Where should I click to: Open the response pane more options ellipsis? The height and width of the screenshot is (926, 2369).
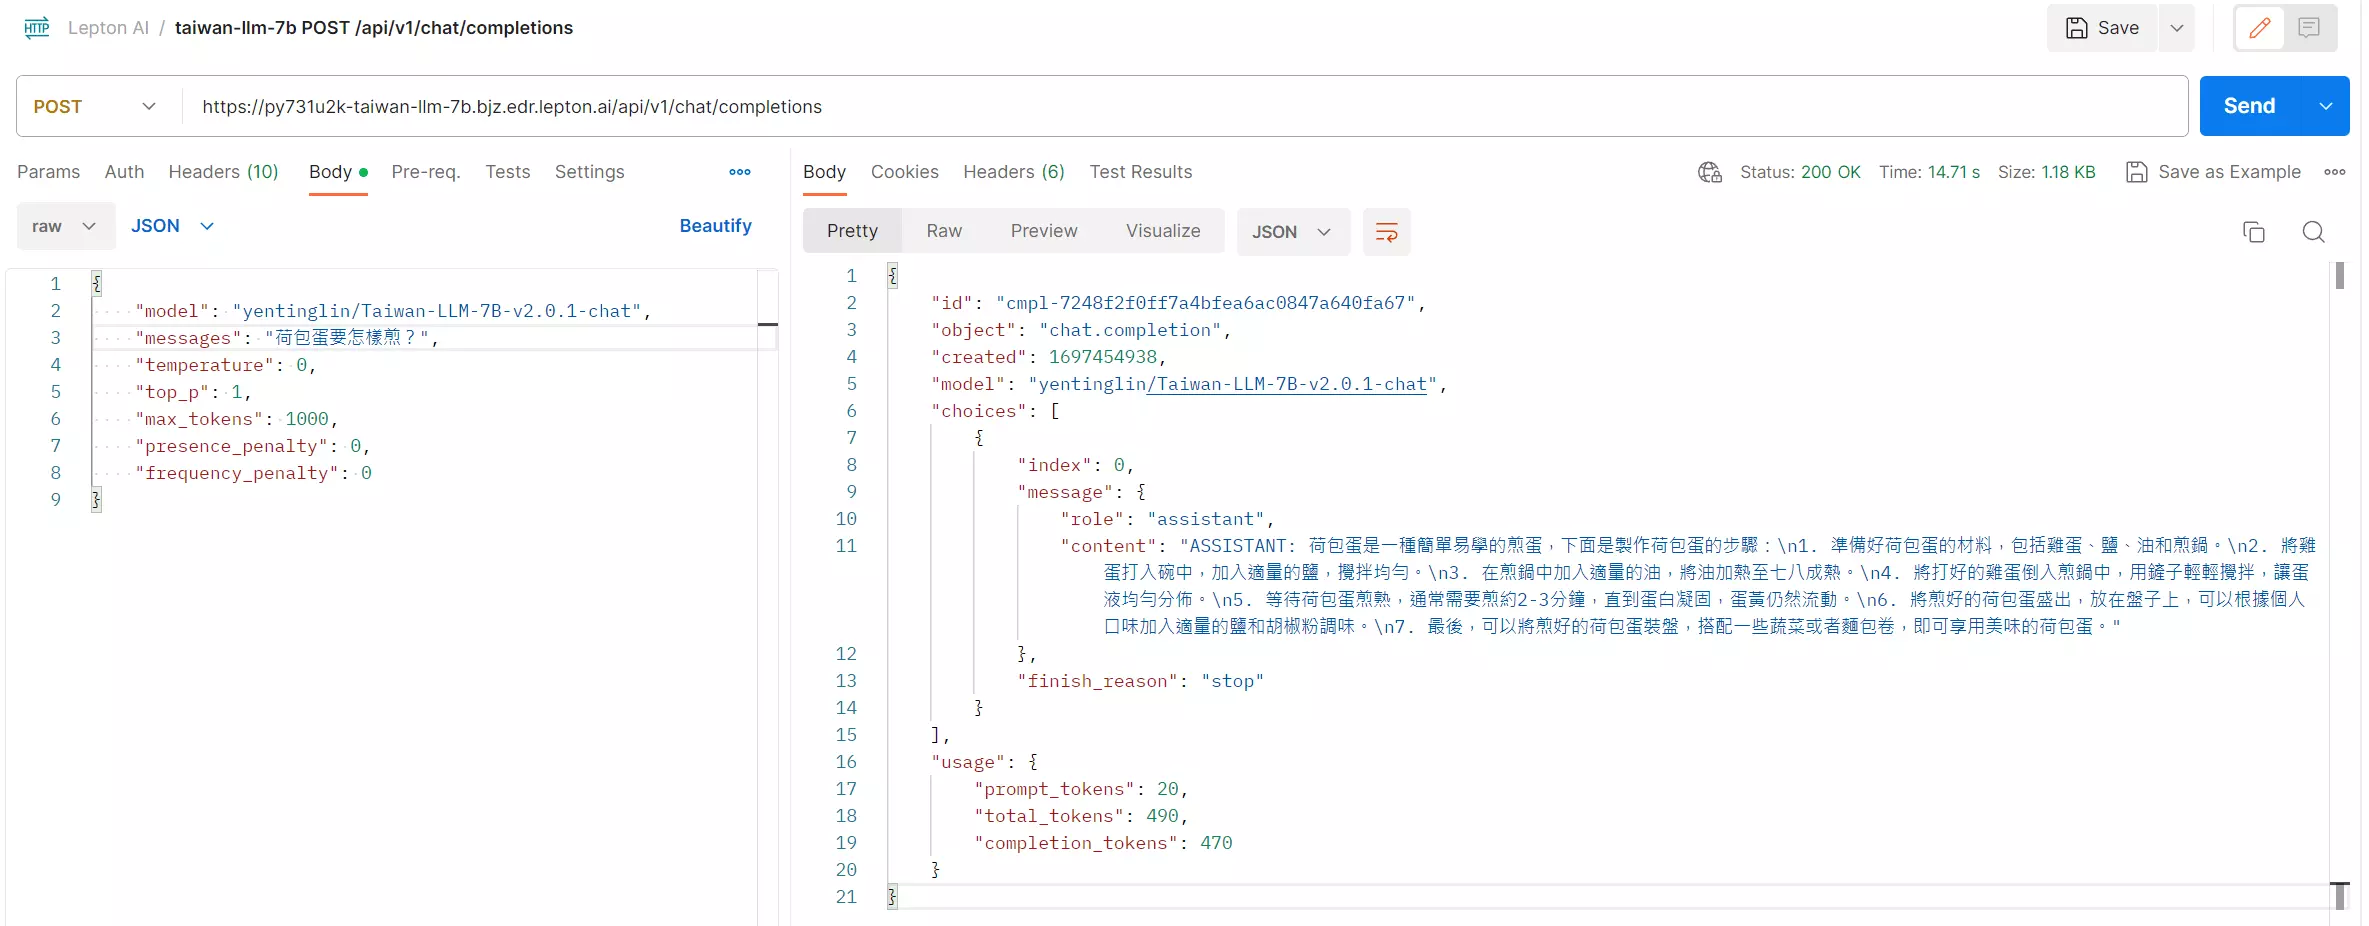2335,172
